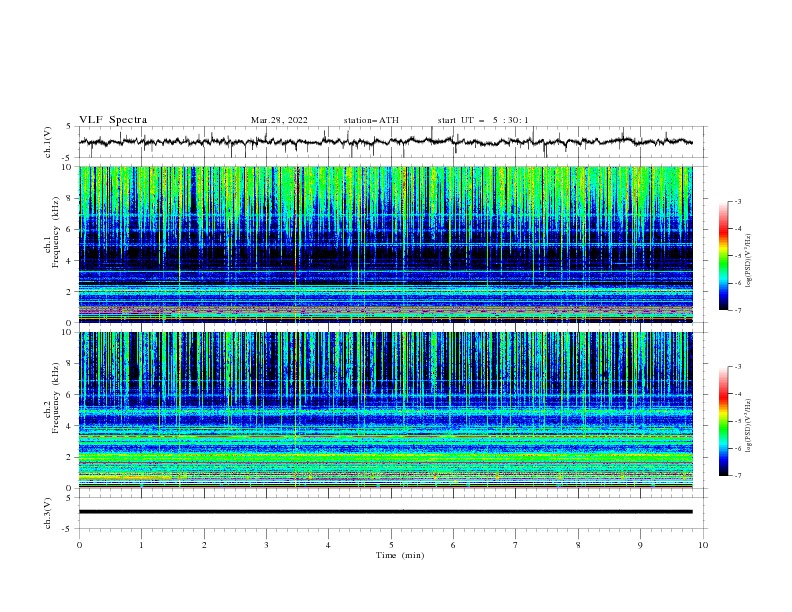
Task: Click the "start UT = 5 :30: 1" text
Action: point(483,120)
